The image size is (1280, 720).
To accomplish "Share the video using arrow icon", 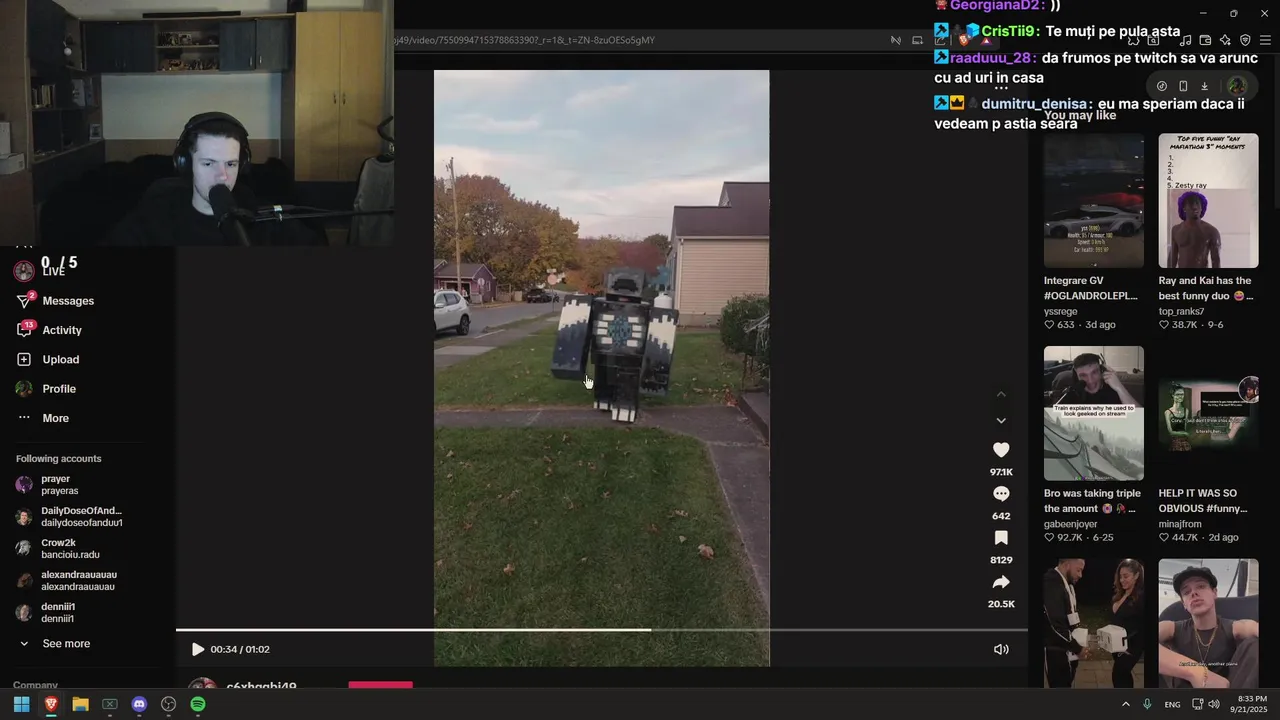I will pyautogui.click(x=1001, y=582).
